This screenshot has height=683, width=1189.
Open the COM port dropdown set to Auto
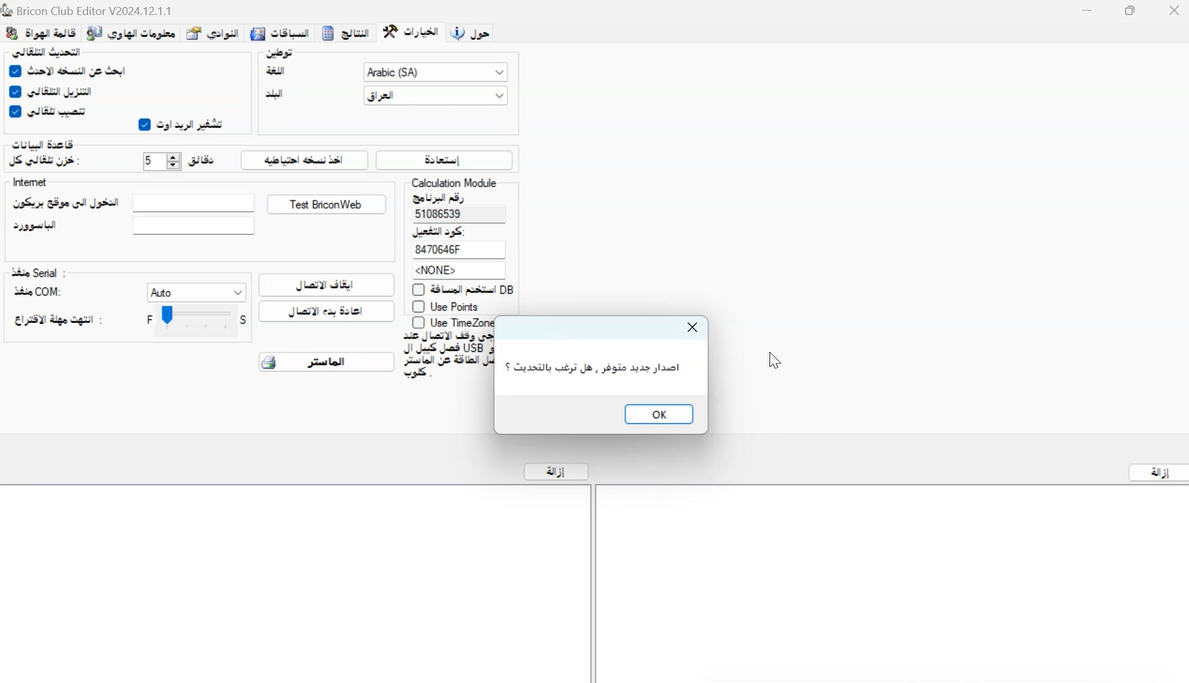tap(196, 292)
